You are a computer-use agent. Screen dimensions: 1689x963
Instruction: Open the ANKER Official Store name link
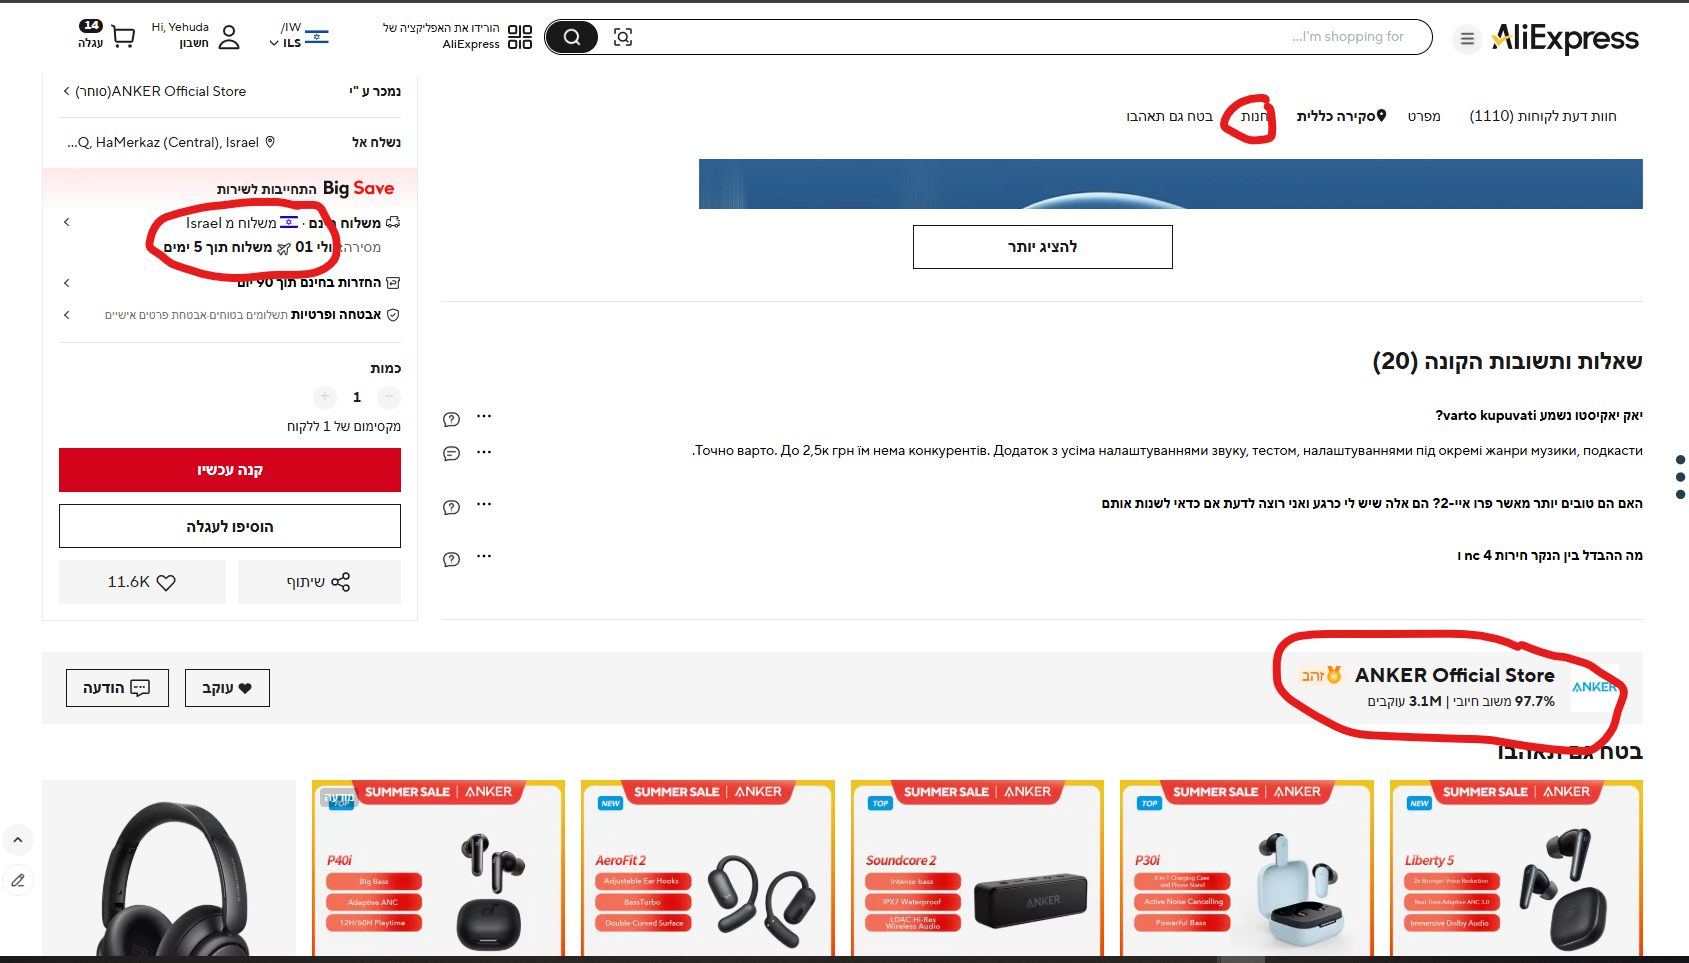[1454, 676]
